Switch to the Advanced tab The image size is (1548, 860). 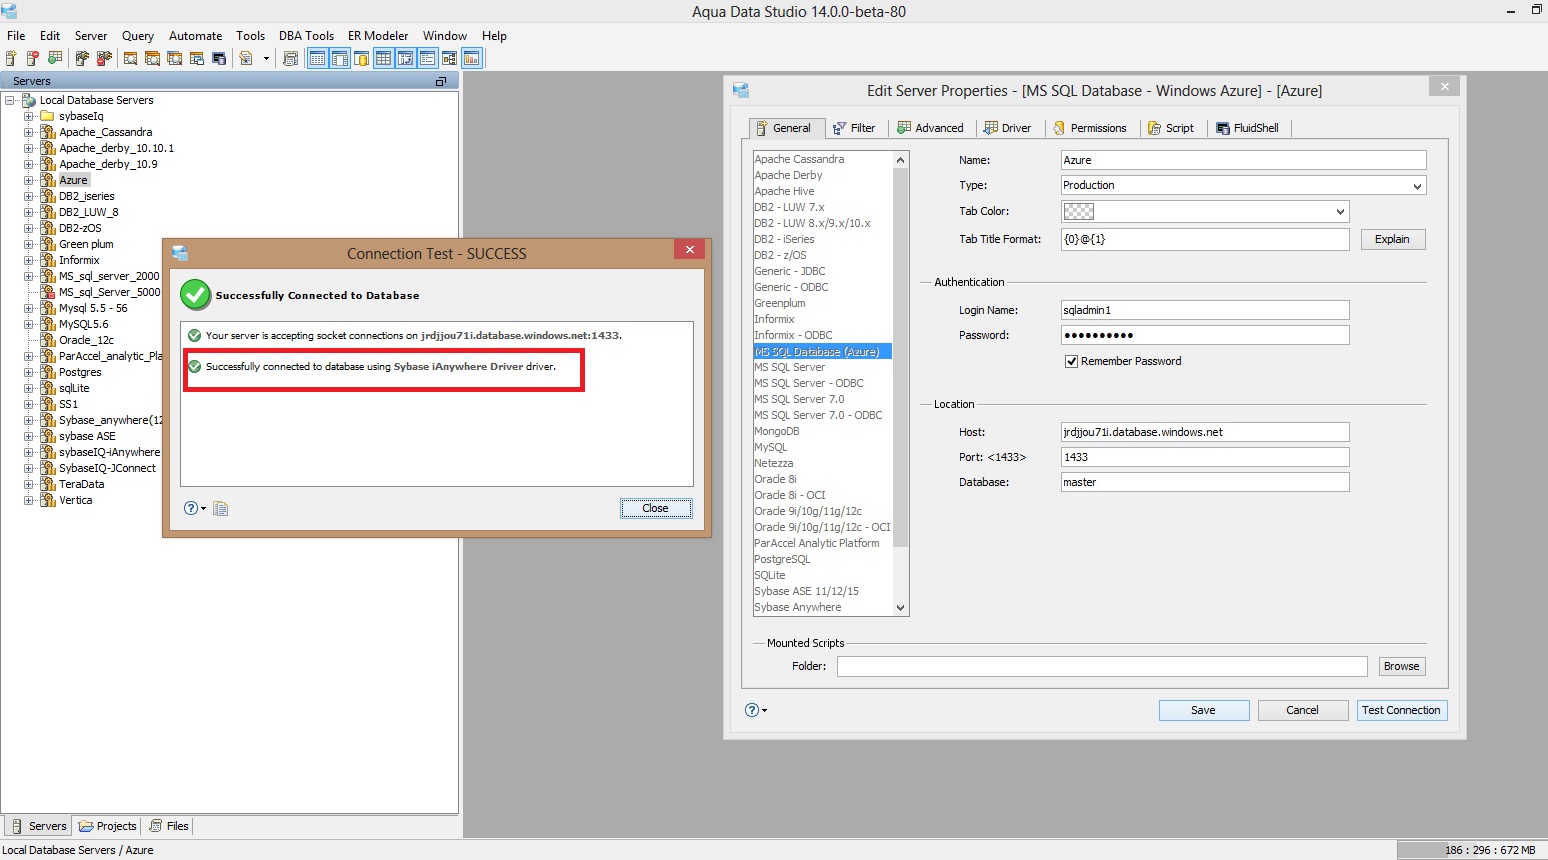tap(930, 128)
